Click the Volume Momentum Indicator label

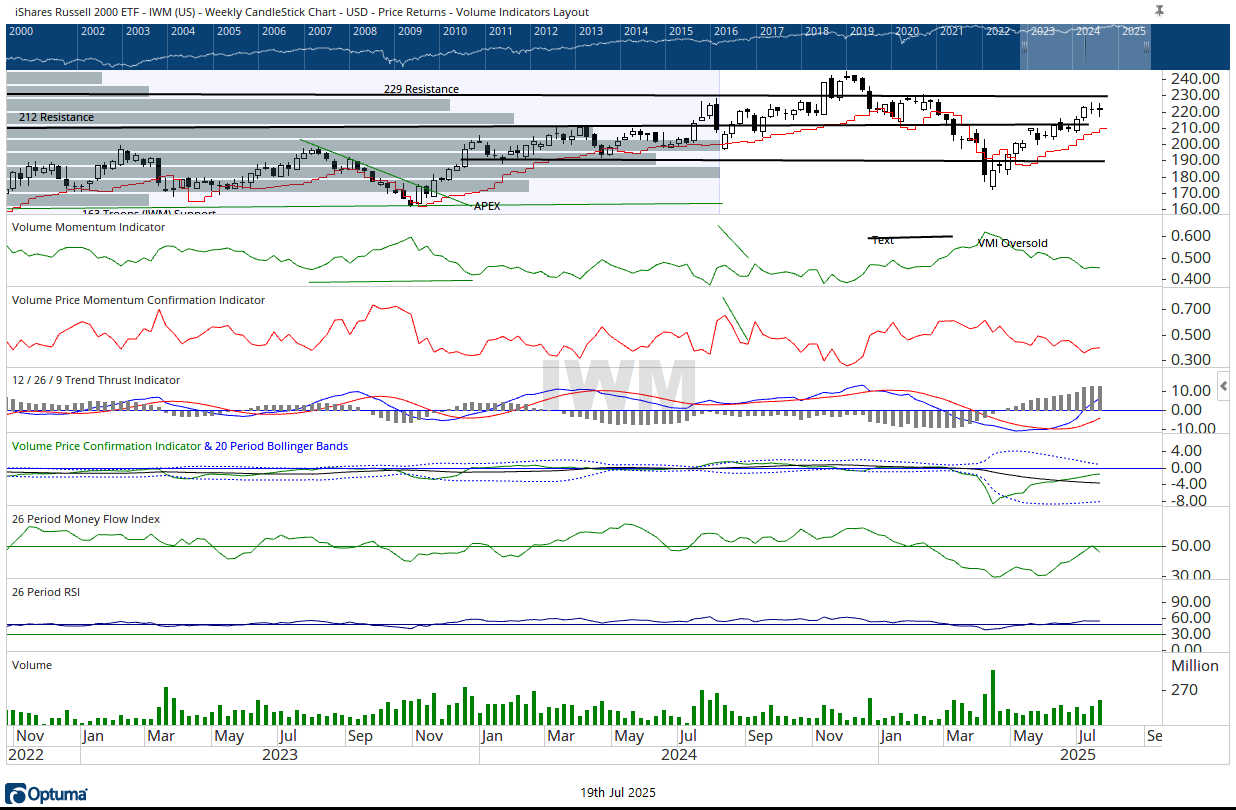click(87, 227)
